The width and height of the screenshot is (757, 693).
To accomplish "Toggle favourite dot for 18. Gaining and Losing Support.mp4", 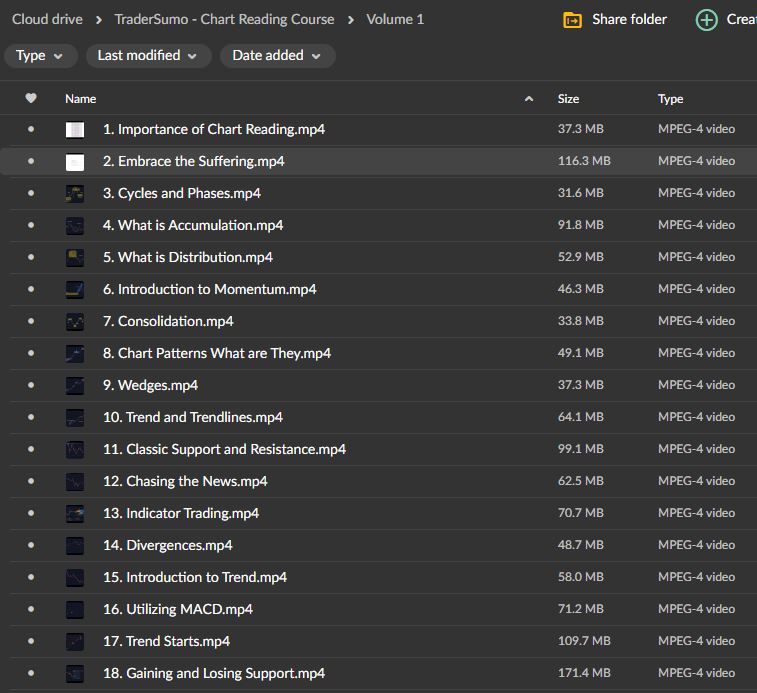I will tap(31, 673).
